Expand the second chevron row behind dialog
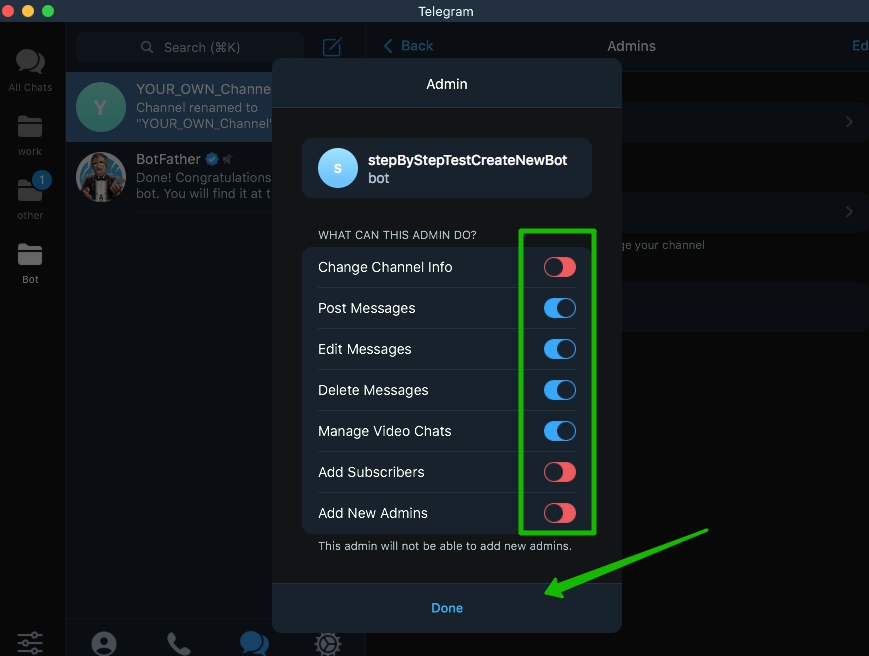 click(849, 212)
